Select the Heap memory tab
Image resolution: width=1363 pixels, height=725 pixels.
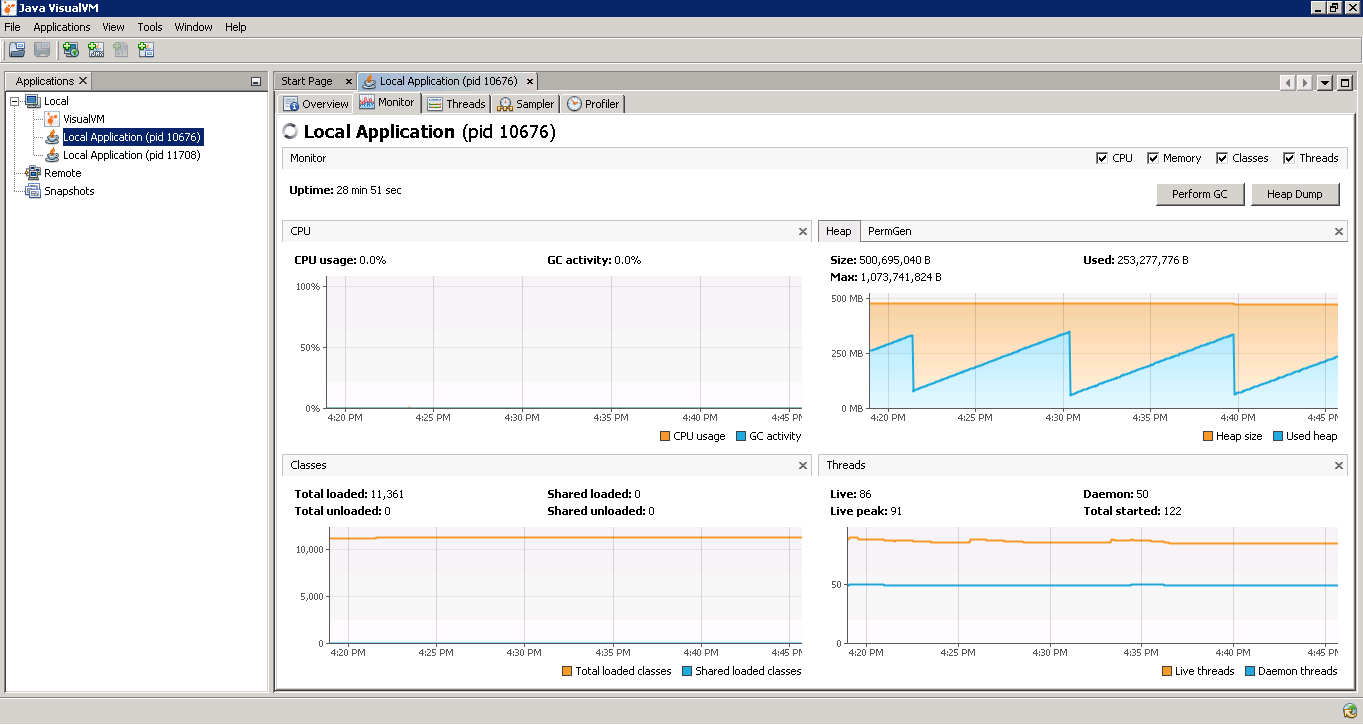(839, 231)
